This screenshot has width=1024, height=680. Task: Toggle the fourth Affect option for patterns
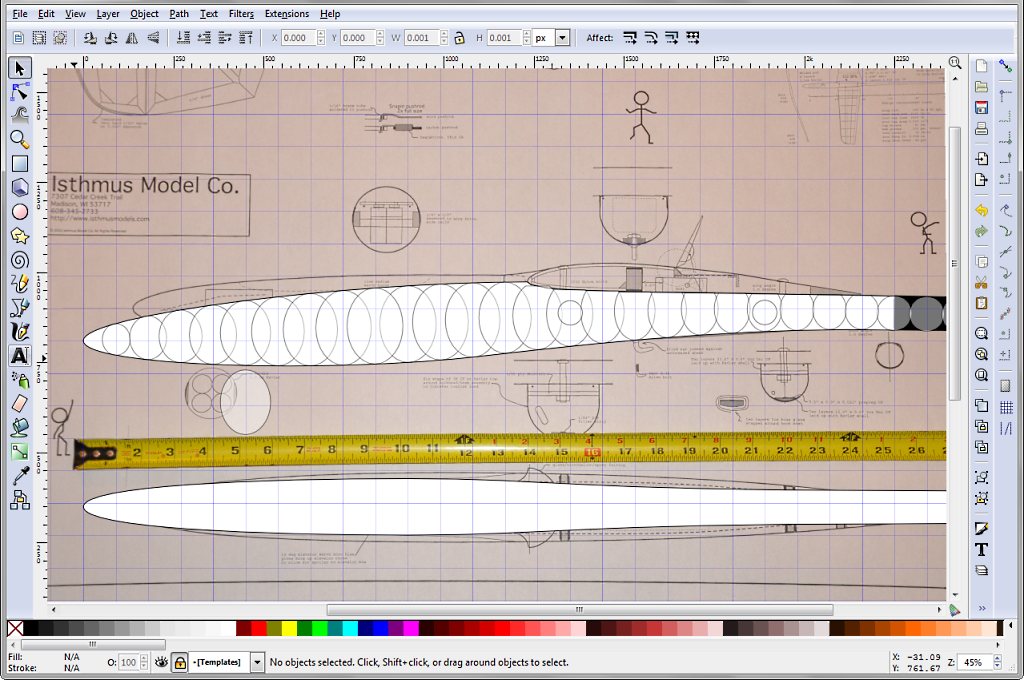692,38
